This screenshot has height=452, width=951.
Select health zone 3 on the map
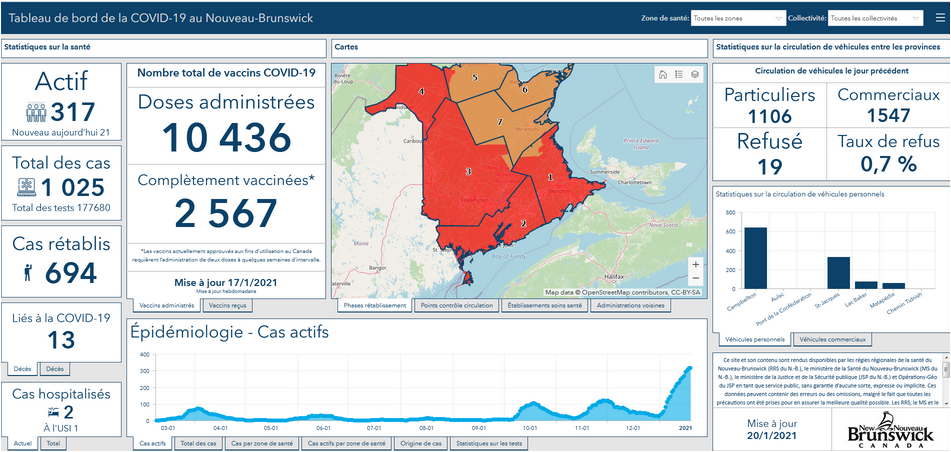(x=468, y=172)
